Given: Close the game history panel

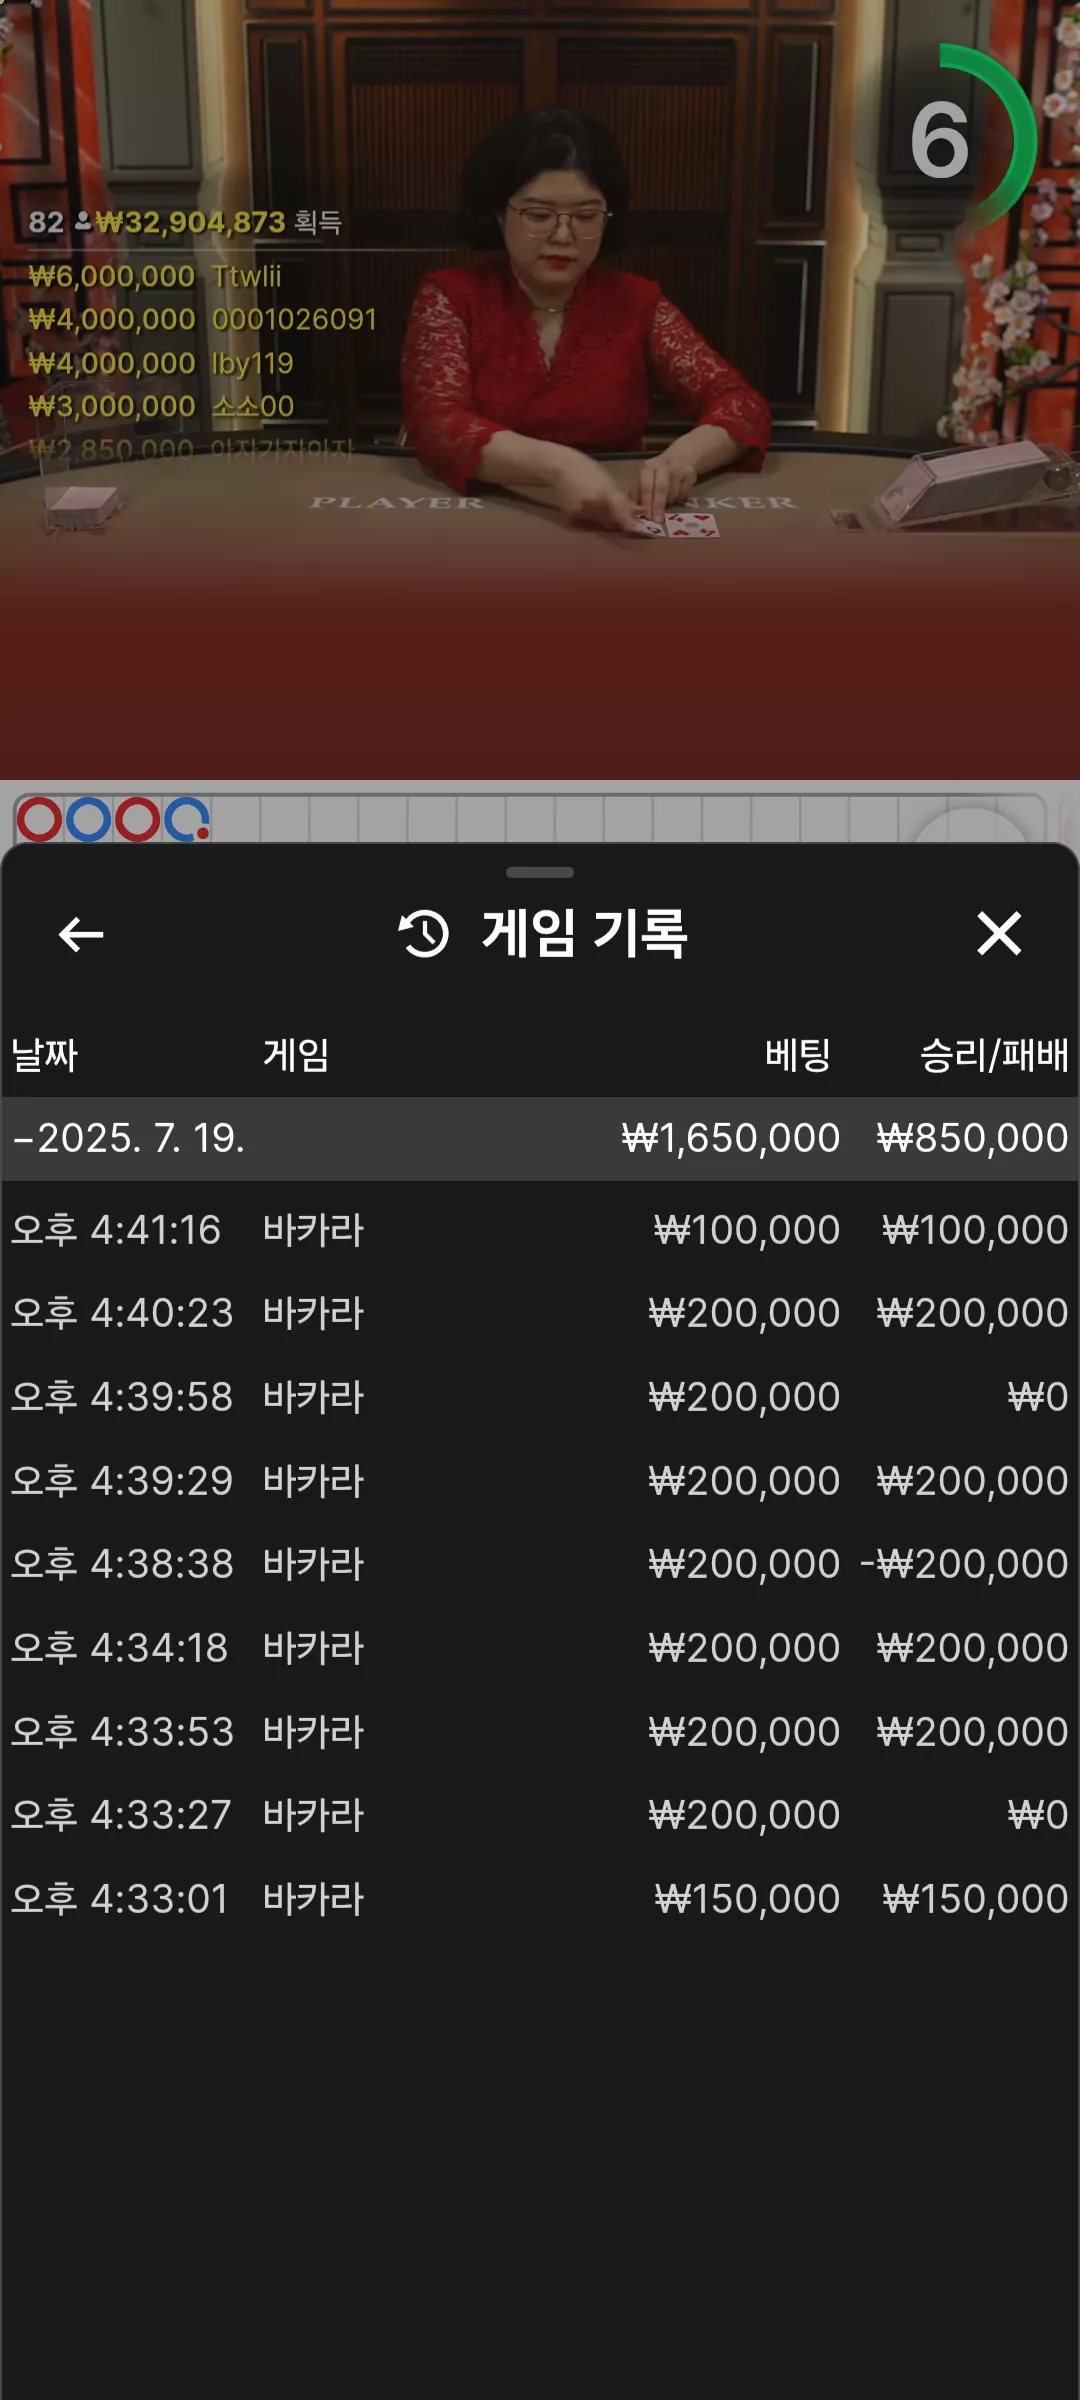Looking at the screenshot, I should (998, 934).
